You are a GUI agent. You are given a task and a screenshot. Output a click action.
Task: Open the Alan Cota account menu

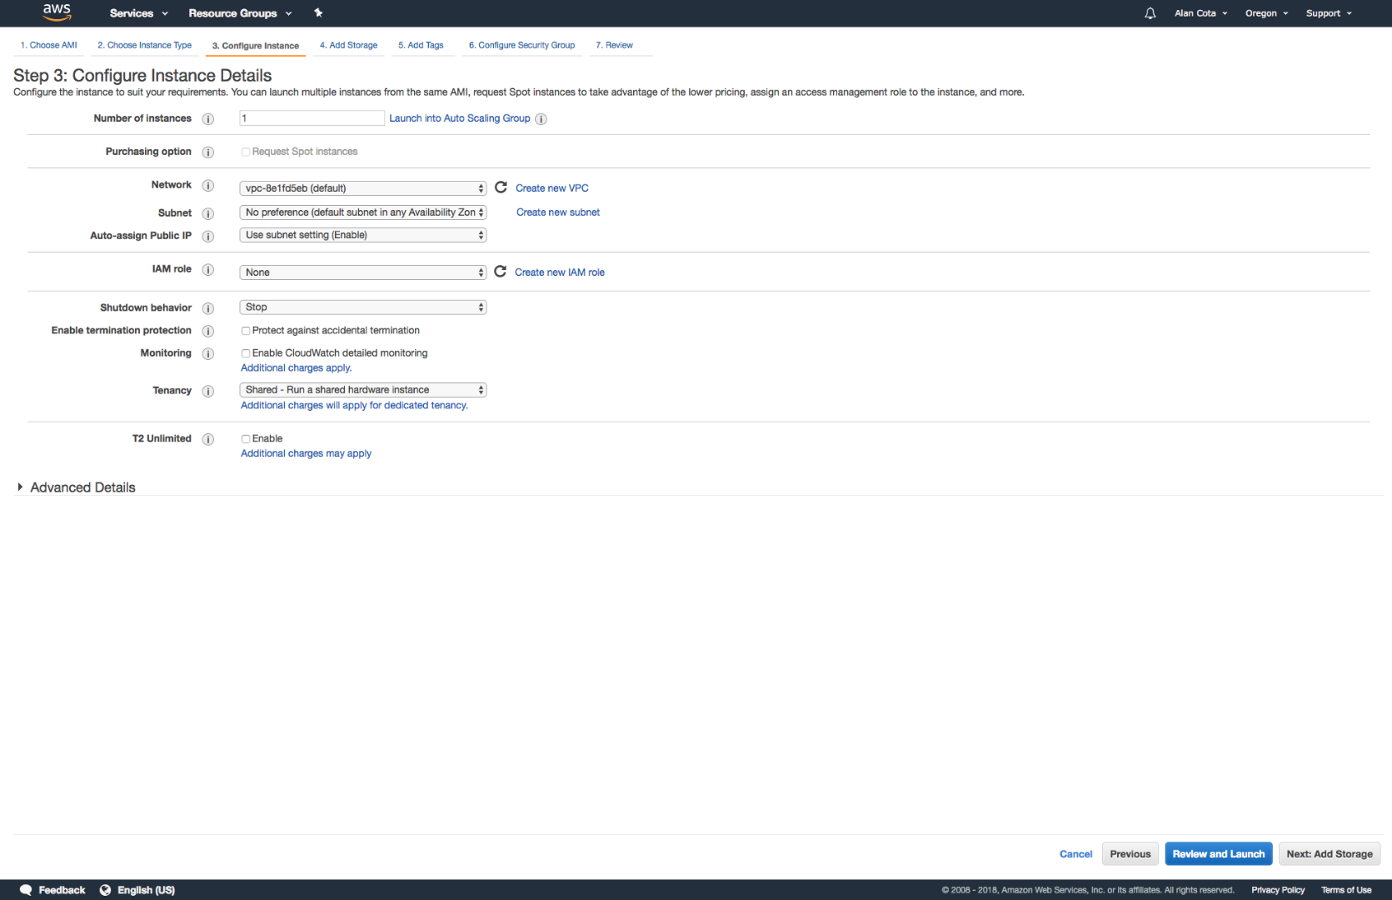(1201, 13)
